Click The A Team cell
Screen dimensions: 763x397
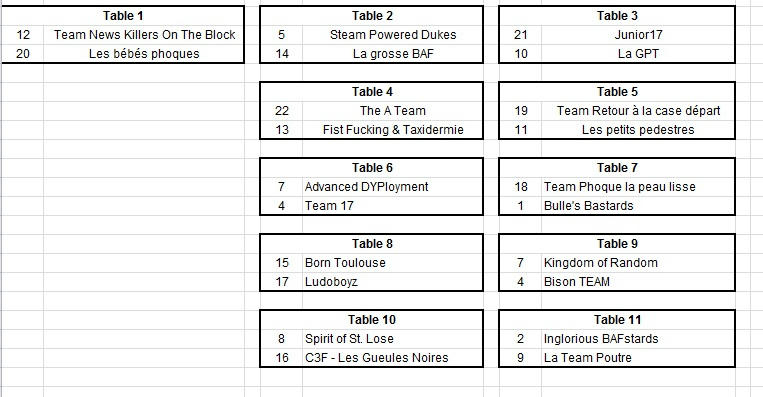[393, 110]
